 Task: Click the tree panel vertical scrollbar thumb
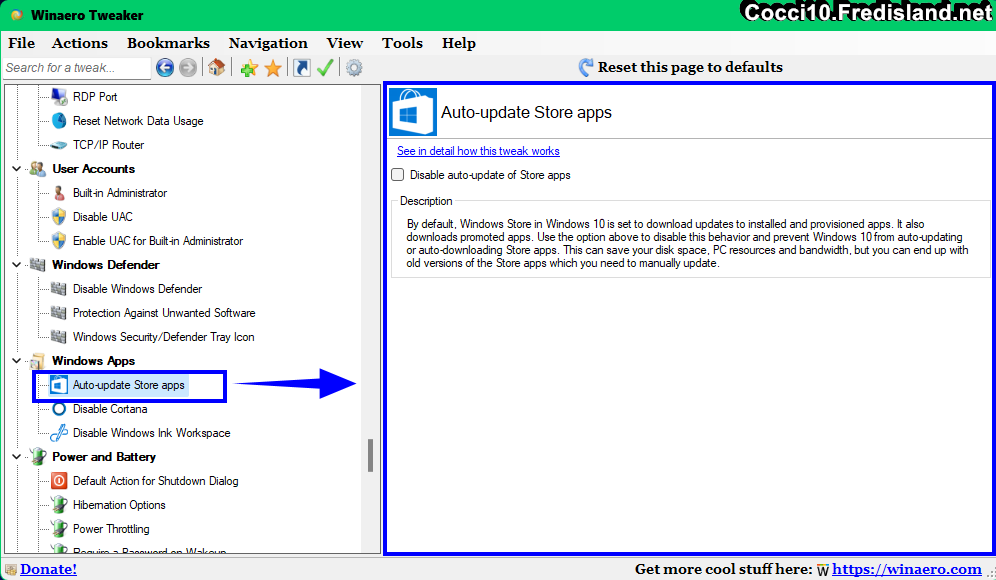click(x=370, y=455)
